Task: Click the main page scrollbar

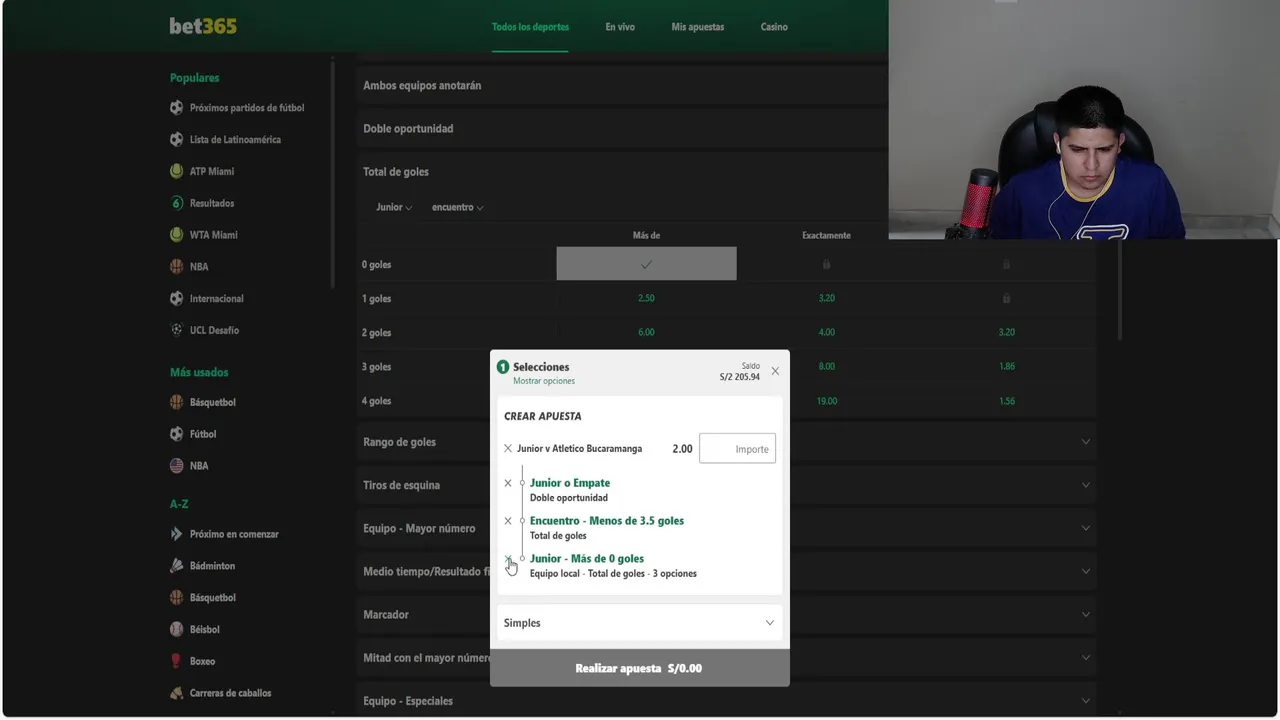Action: pyautogui.click(x=1119, y=290)
